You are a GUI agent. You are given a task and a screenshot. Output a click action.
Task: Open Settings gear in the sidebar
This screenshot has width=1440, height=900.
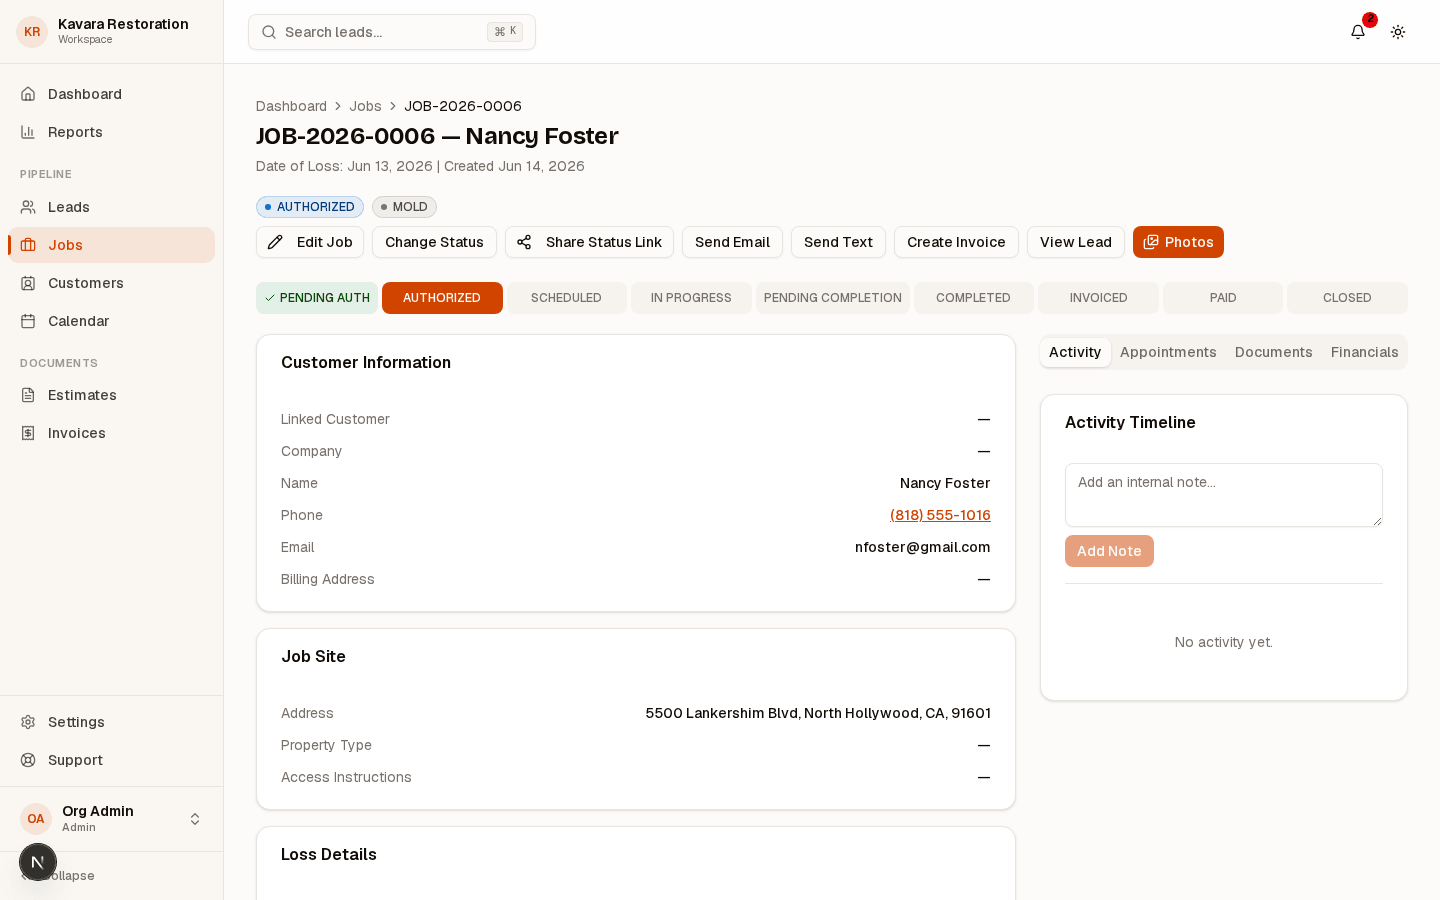tap(28, 722)
